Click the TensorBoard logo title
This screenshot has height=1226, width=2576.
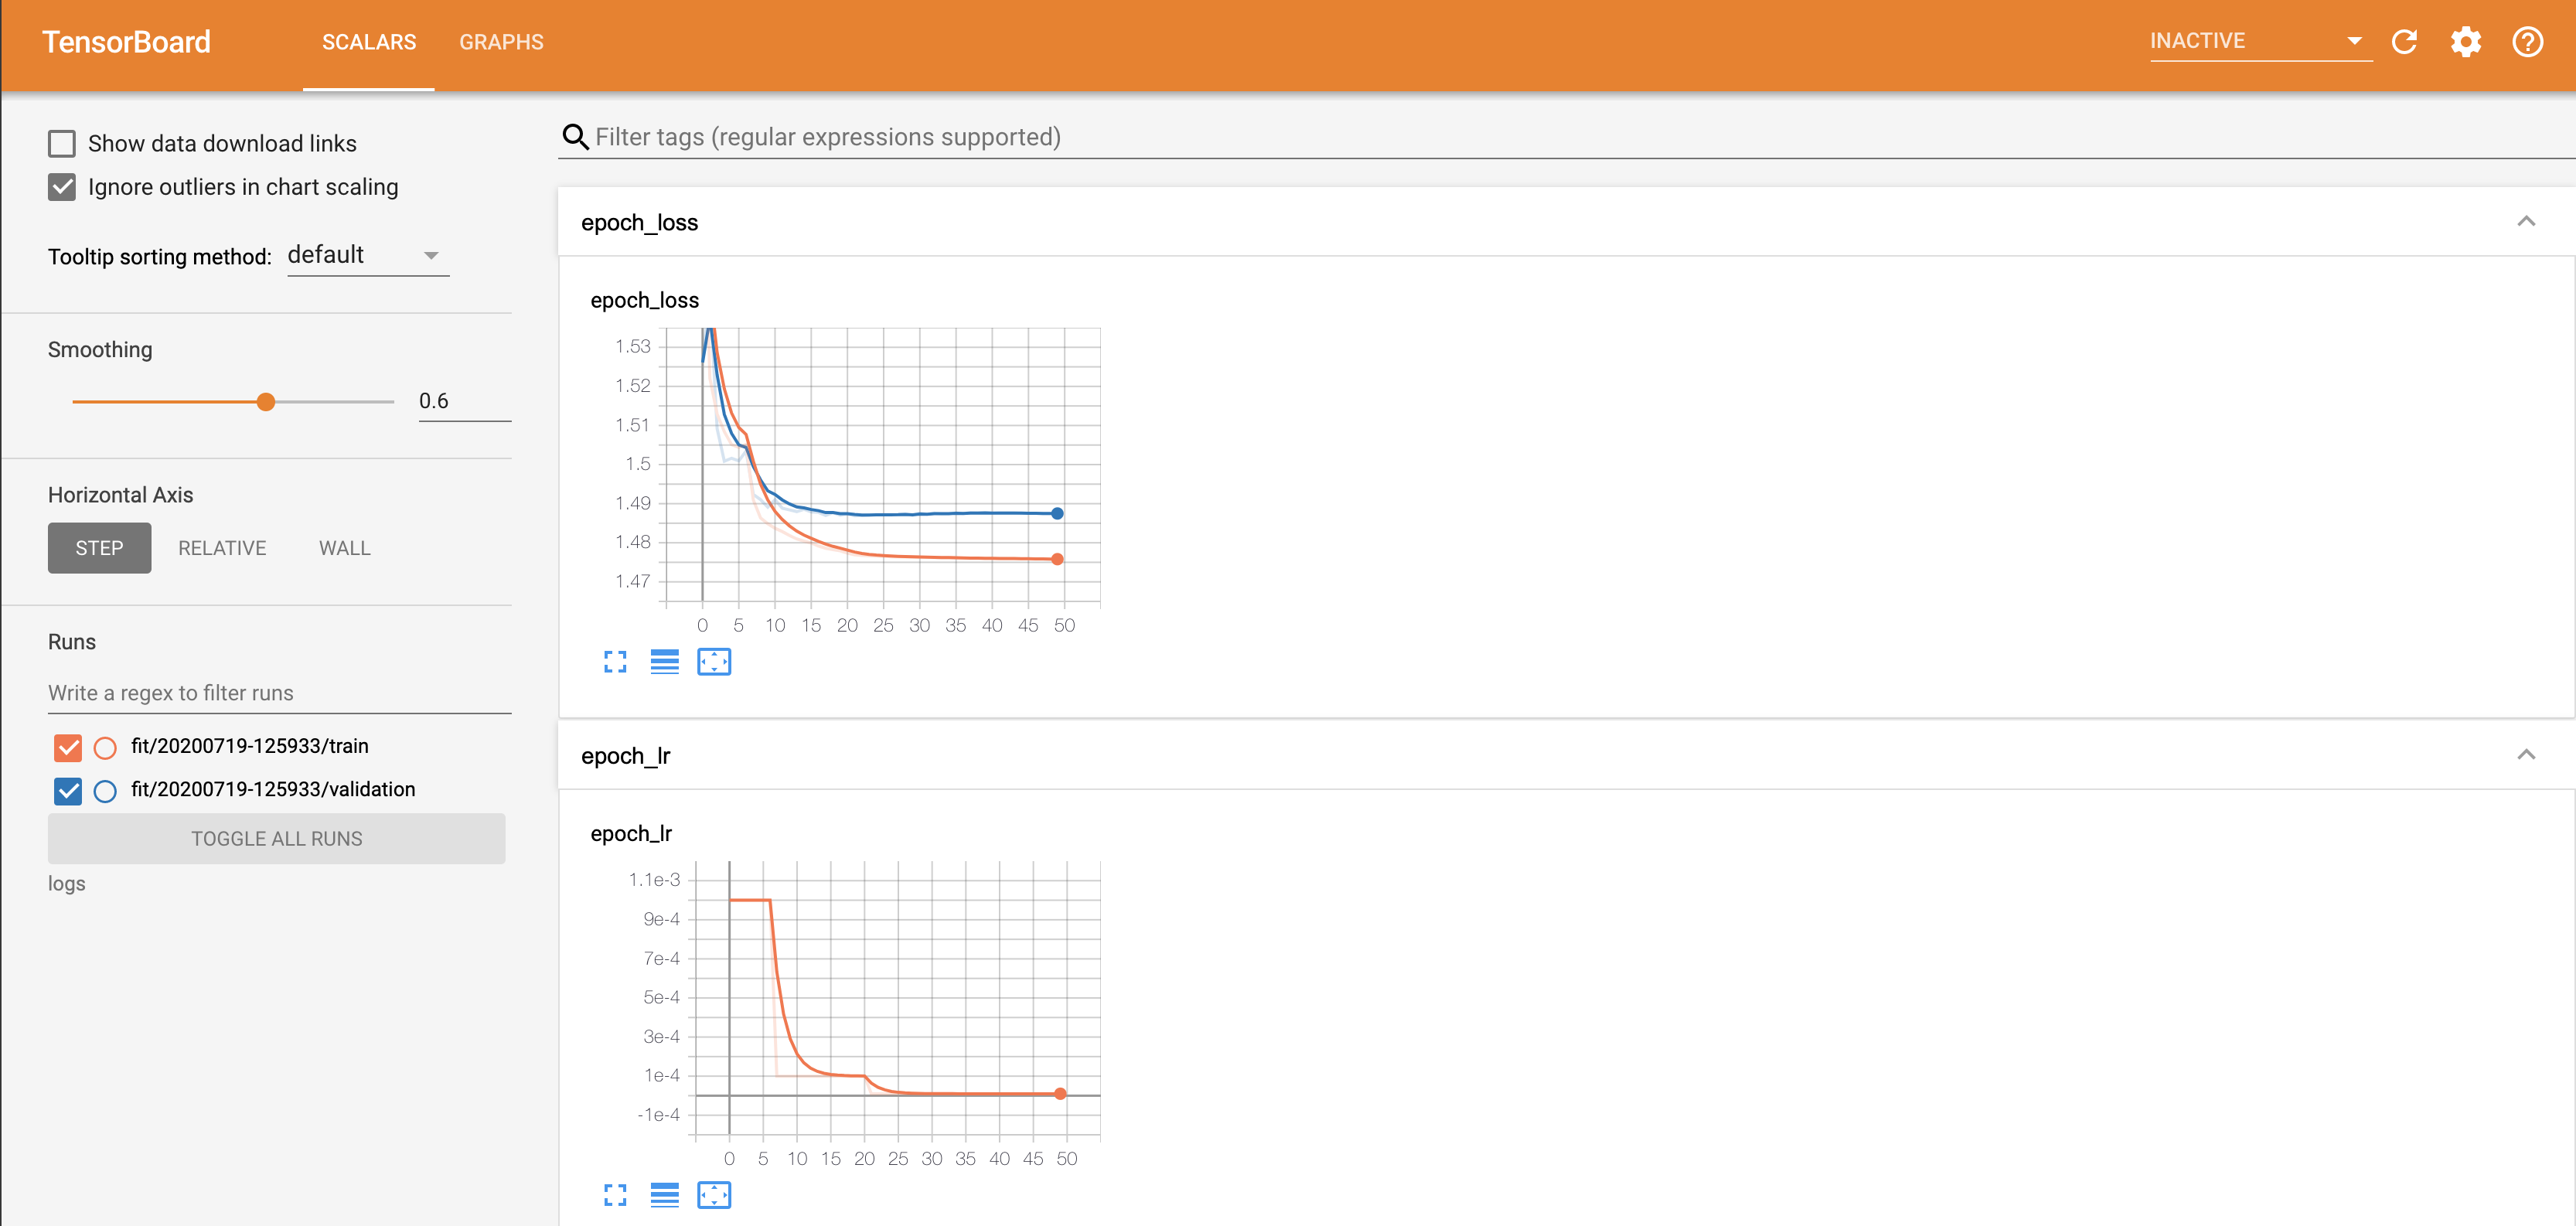click(x=126, y=42)
